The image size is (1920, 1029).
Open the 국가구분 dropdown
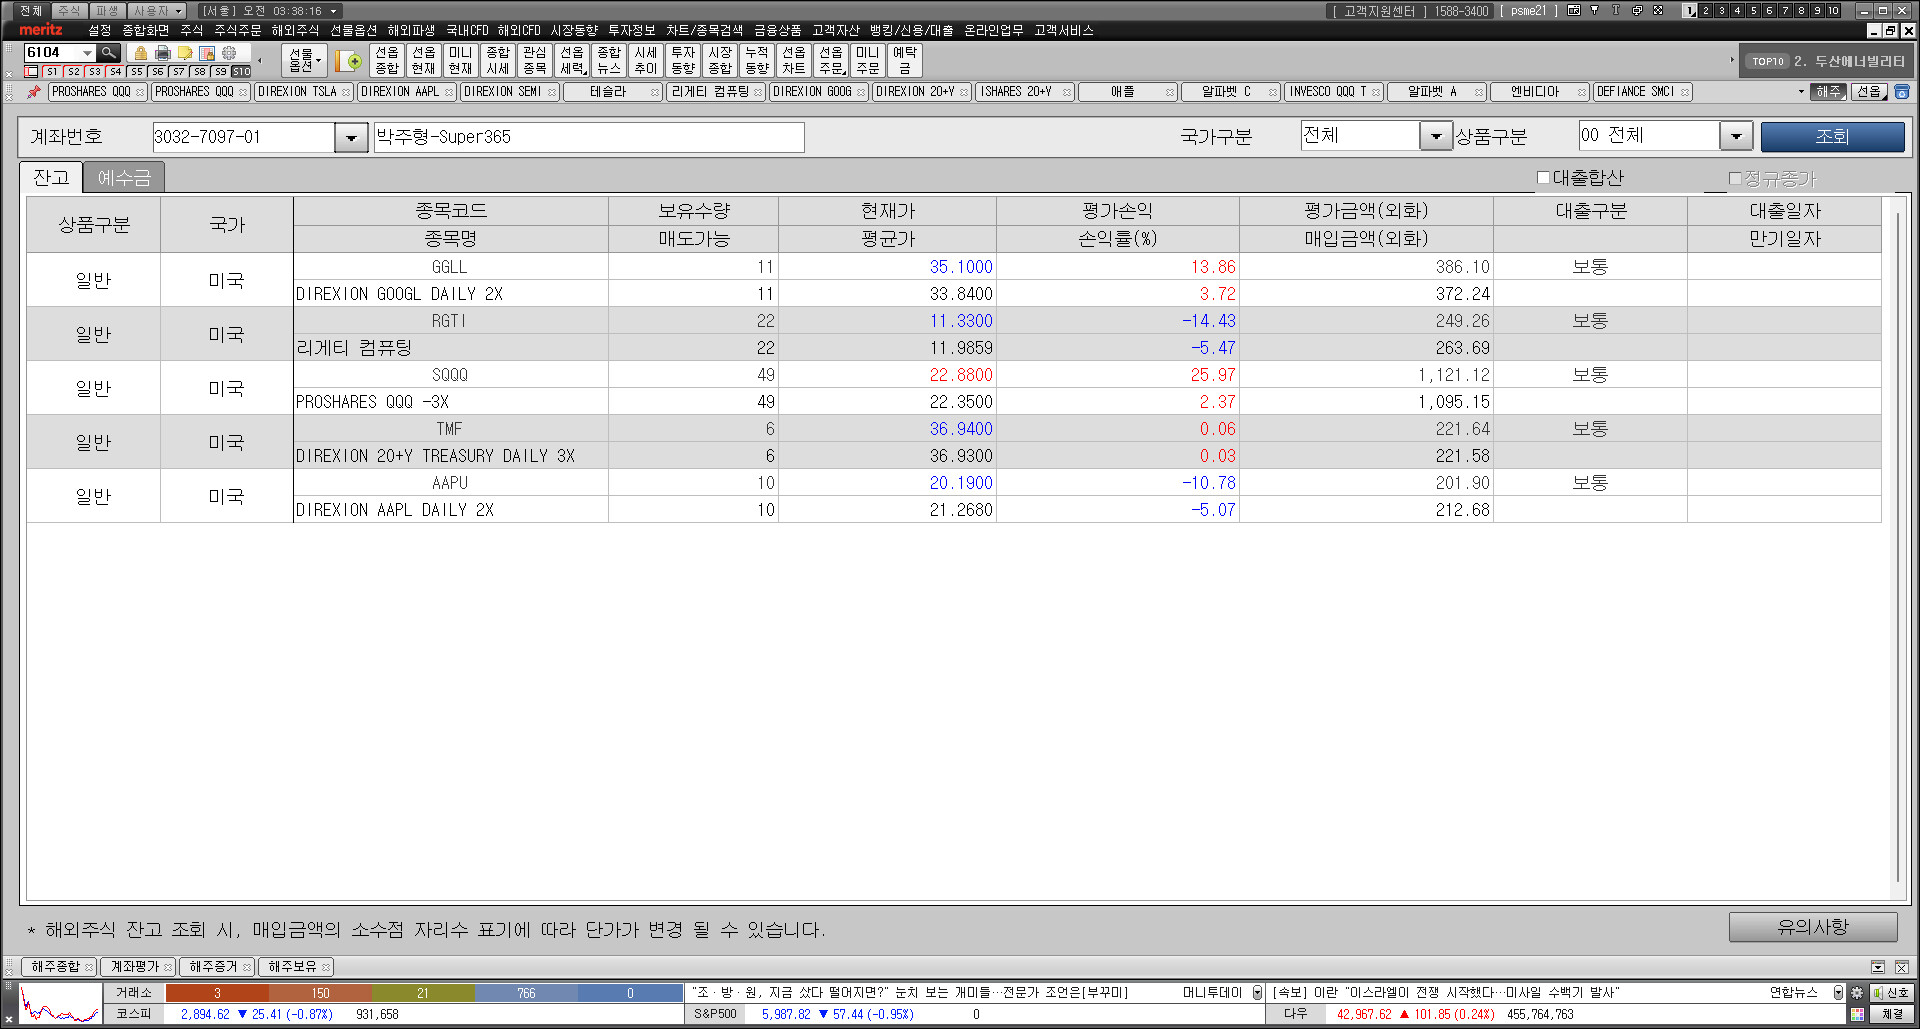tap(1436, 136)
